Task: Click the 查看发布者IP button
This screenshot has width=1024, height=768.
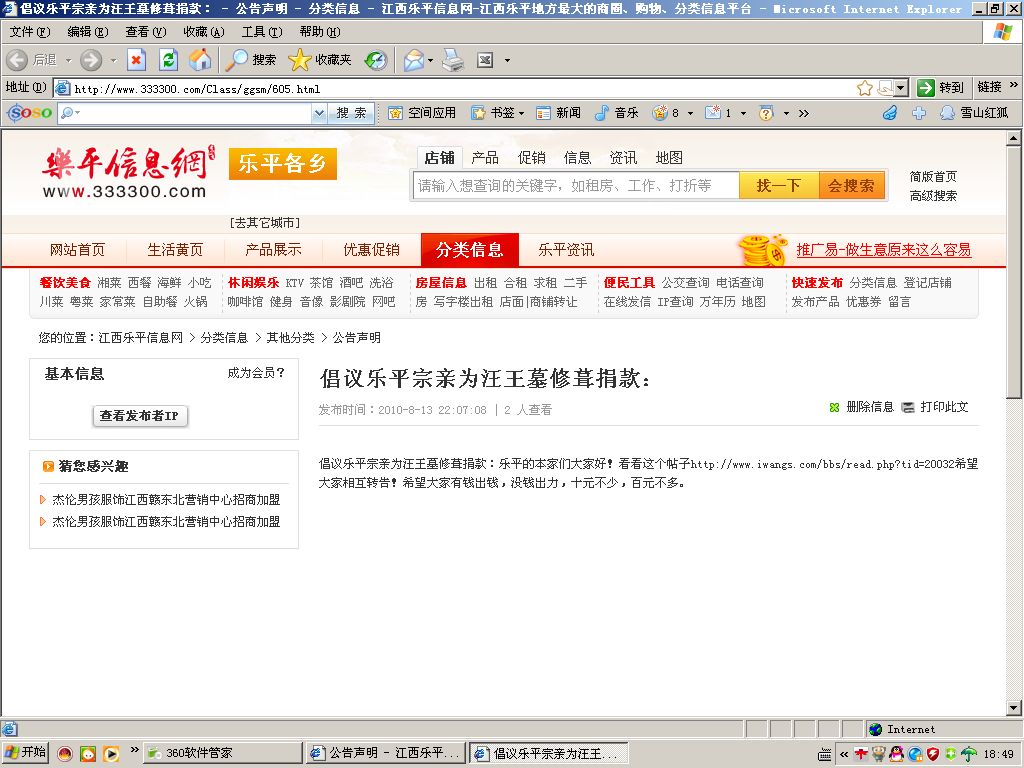Action: 140,416
